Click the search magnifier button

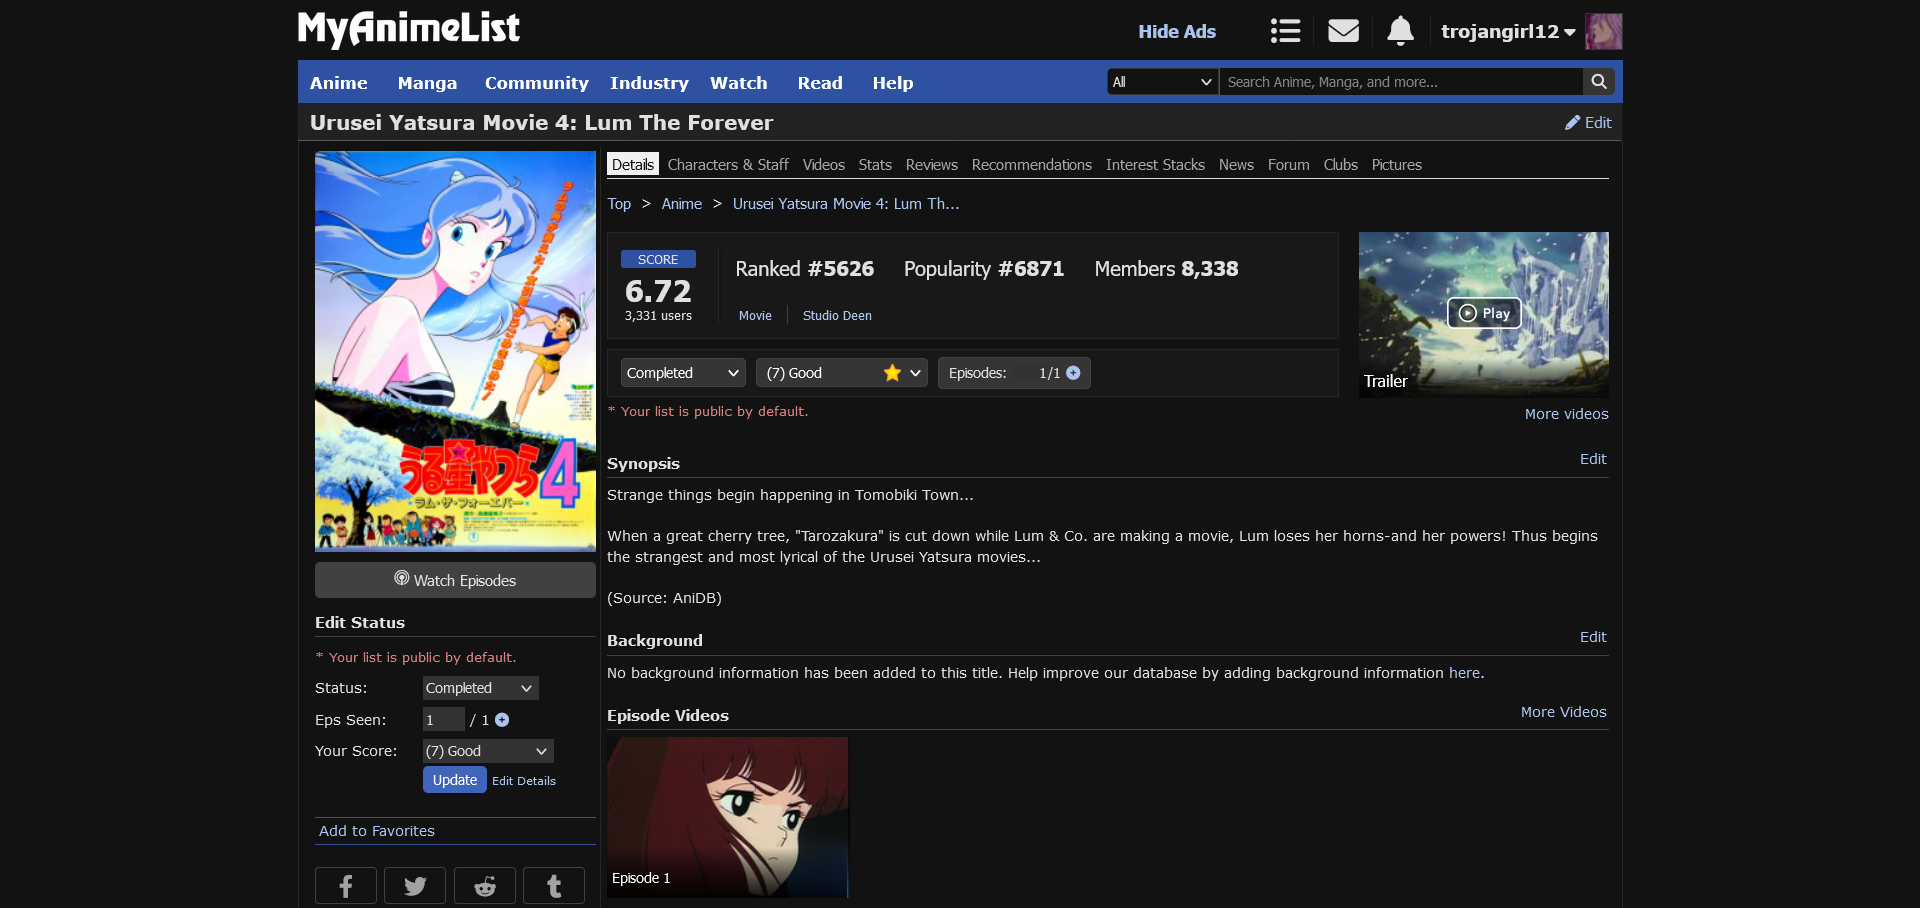point(1599,82)
